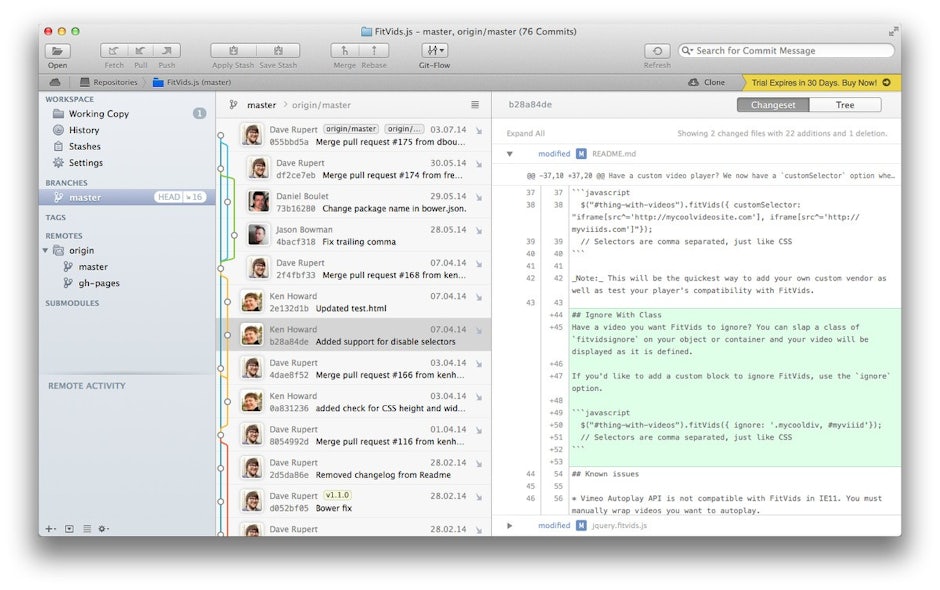Switch to the Changeset tab
The width and height of the screenshot is (940, 590).
pyautogui.click(x=773, y=105)
